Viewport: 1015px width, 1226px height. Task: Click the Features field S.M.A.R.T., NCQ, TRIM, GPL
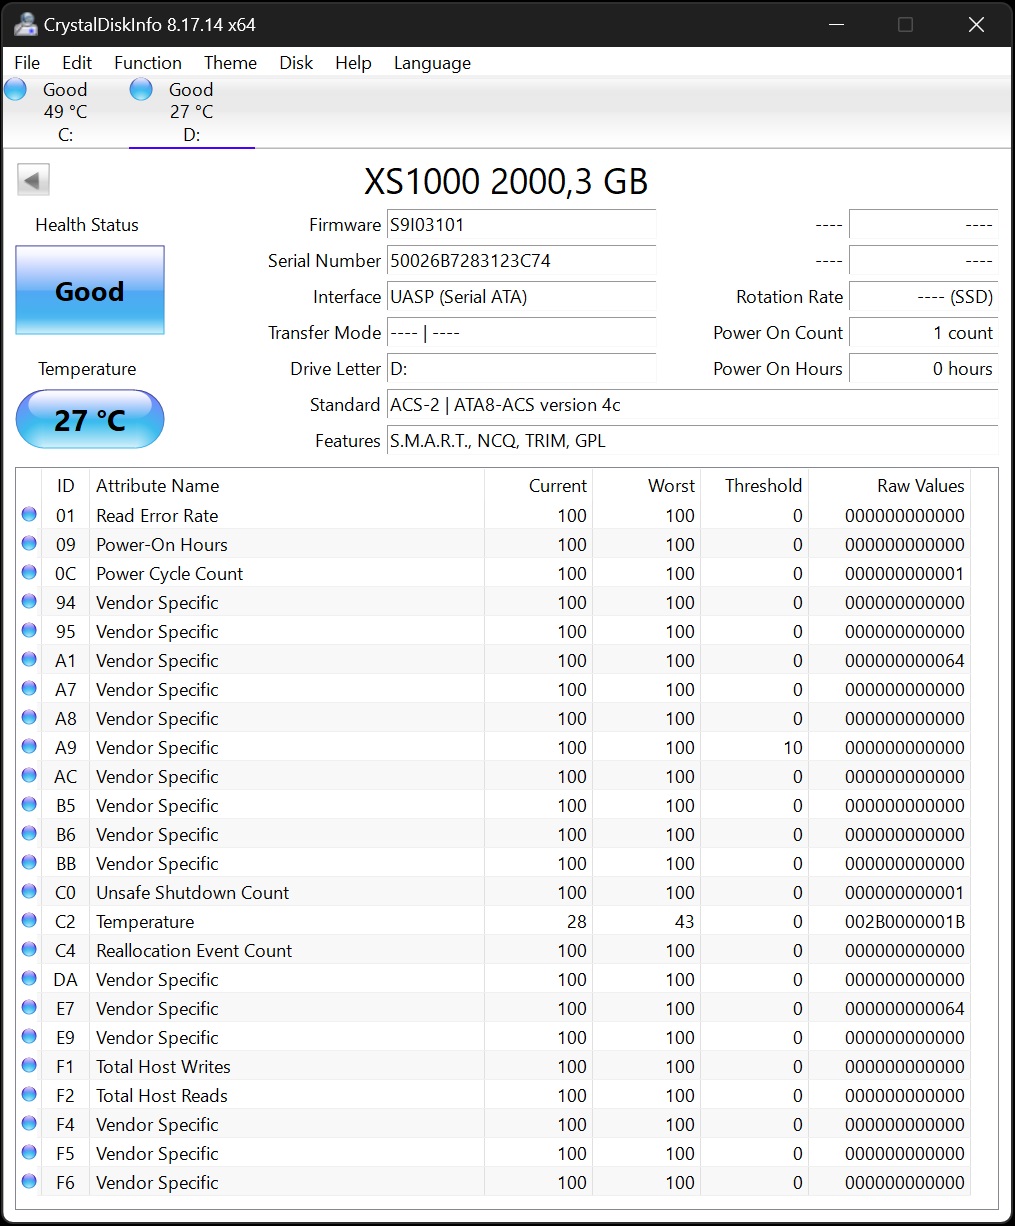(x=692, y=441)
